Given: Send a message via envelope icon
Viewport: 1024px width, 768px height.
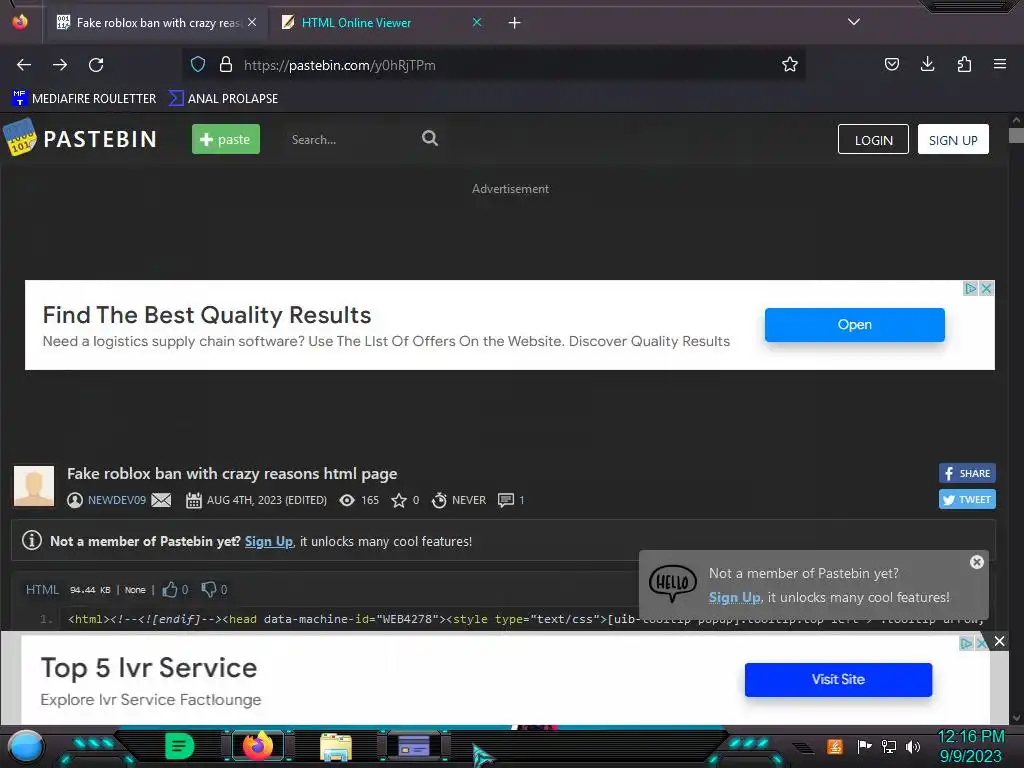Looking at the screenshot, I should coord(161,500).
